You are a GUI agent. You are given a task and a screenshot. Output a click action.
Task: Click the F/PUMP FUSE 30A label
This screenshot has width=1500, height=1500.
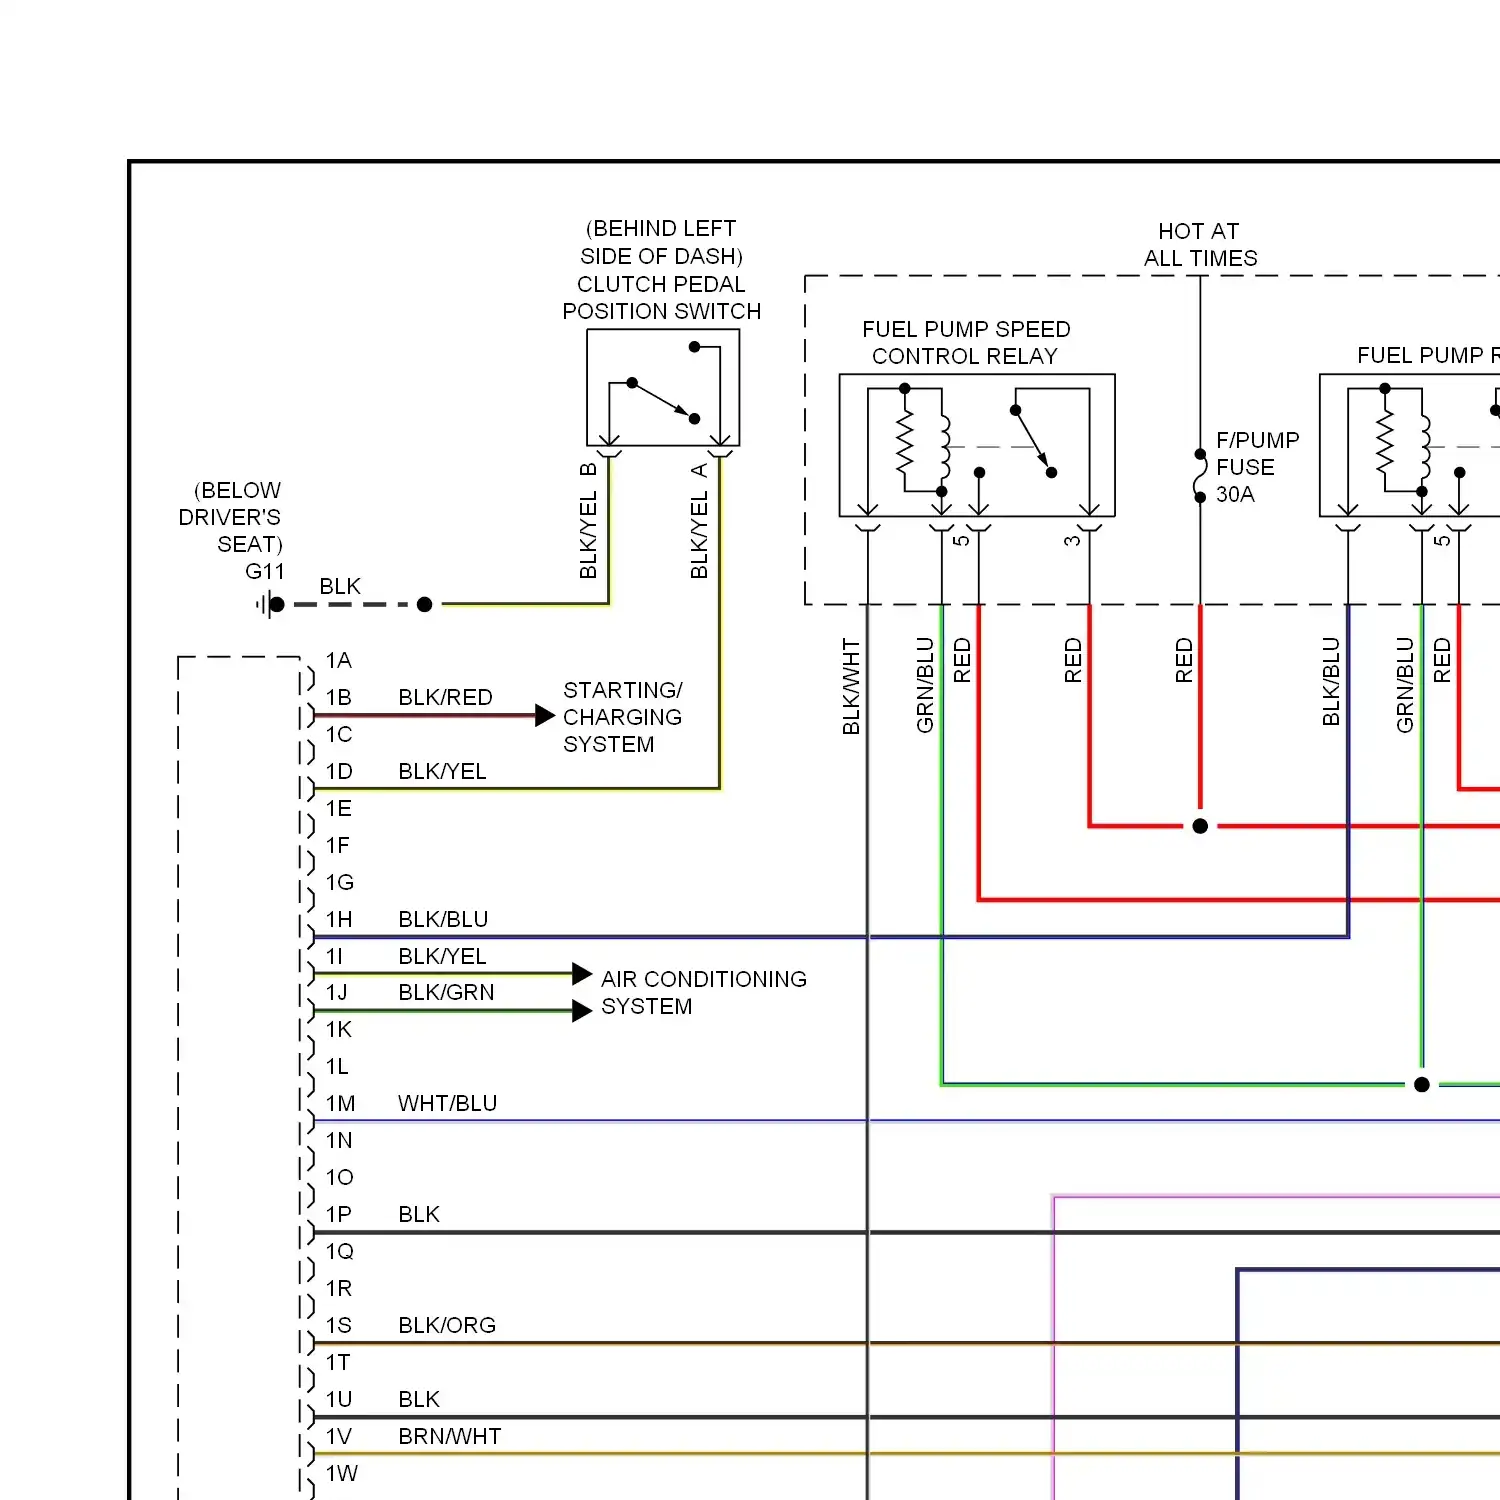(x=1257, y=467)
